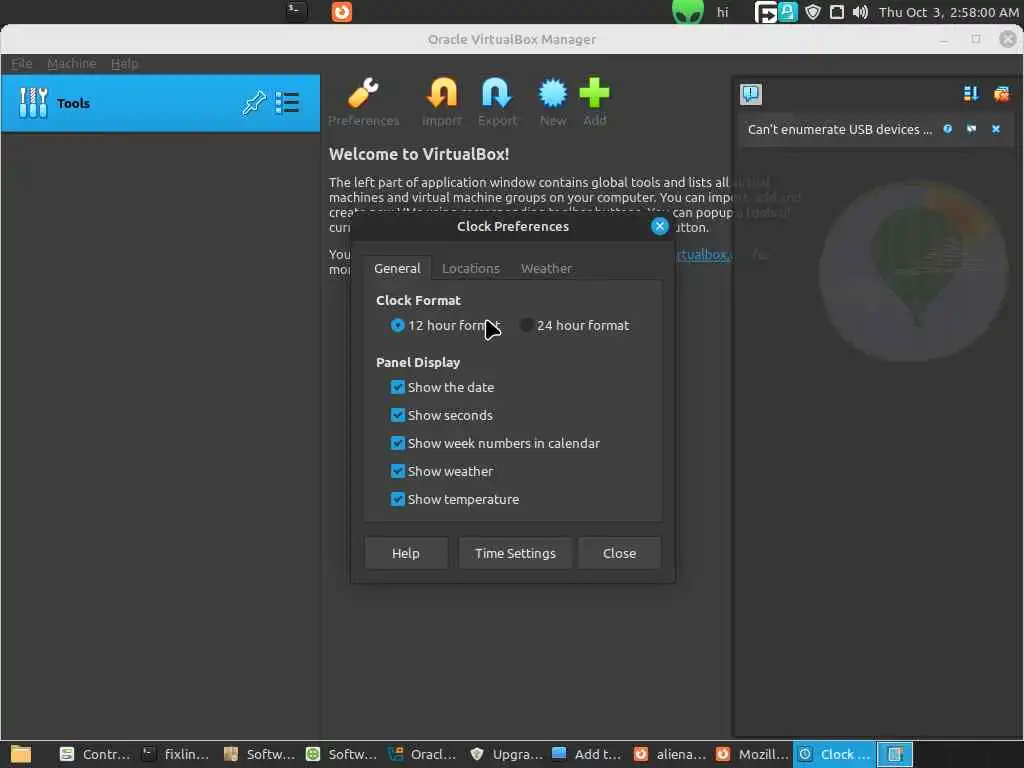This screenshot has width=1024, height=768.
Task: Switch to General tab in Clock Preferences
Action: [x=397, y=268]
